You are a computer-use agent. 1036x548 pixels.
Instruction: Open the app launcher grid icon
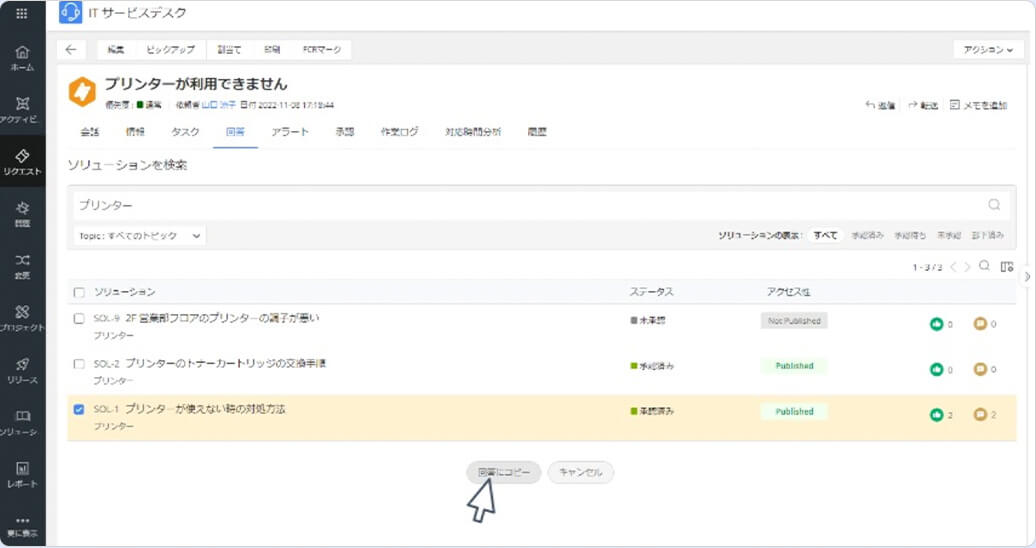[22, 13]
